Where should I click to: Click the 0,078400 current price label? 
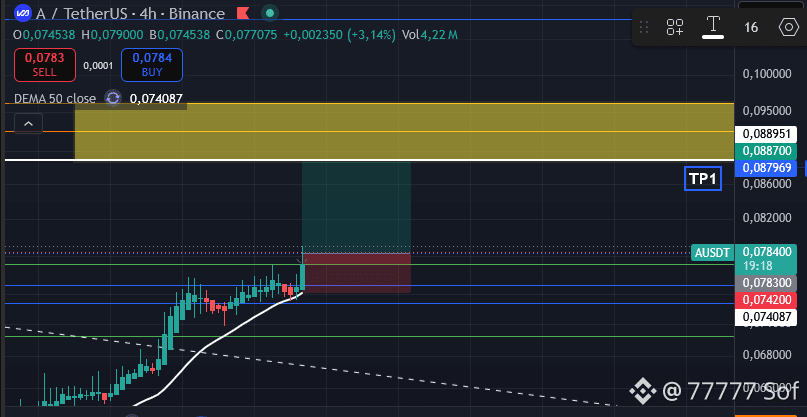(x=766, y=252)
